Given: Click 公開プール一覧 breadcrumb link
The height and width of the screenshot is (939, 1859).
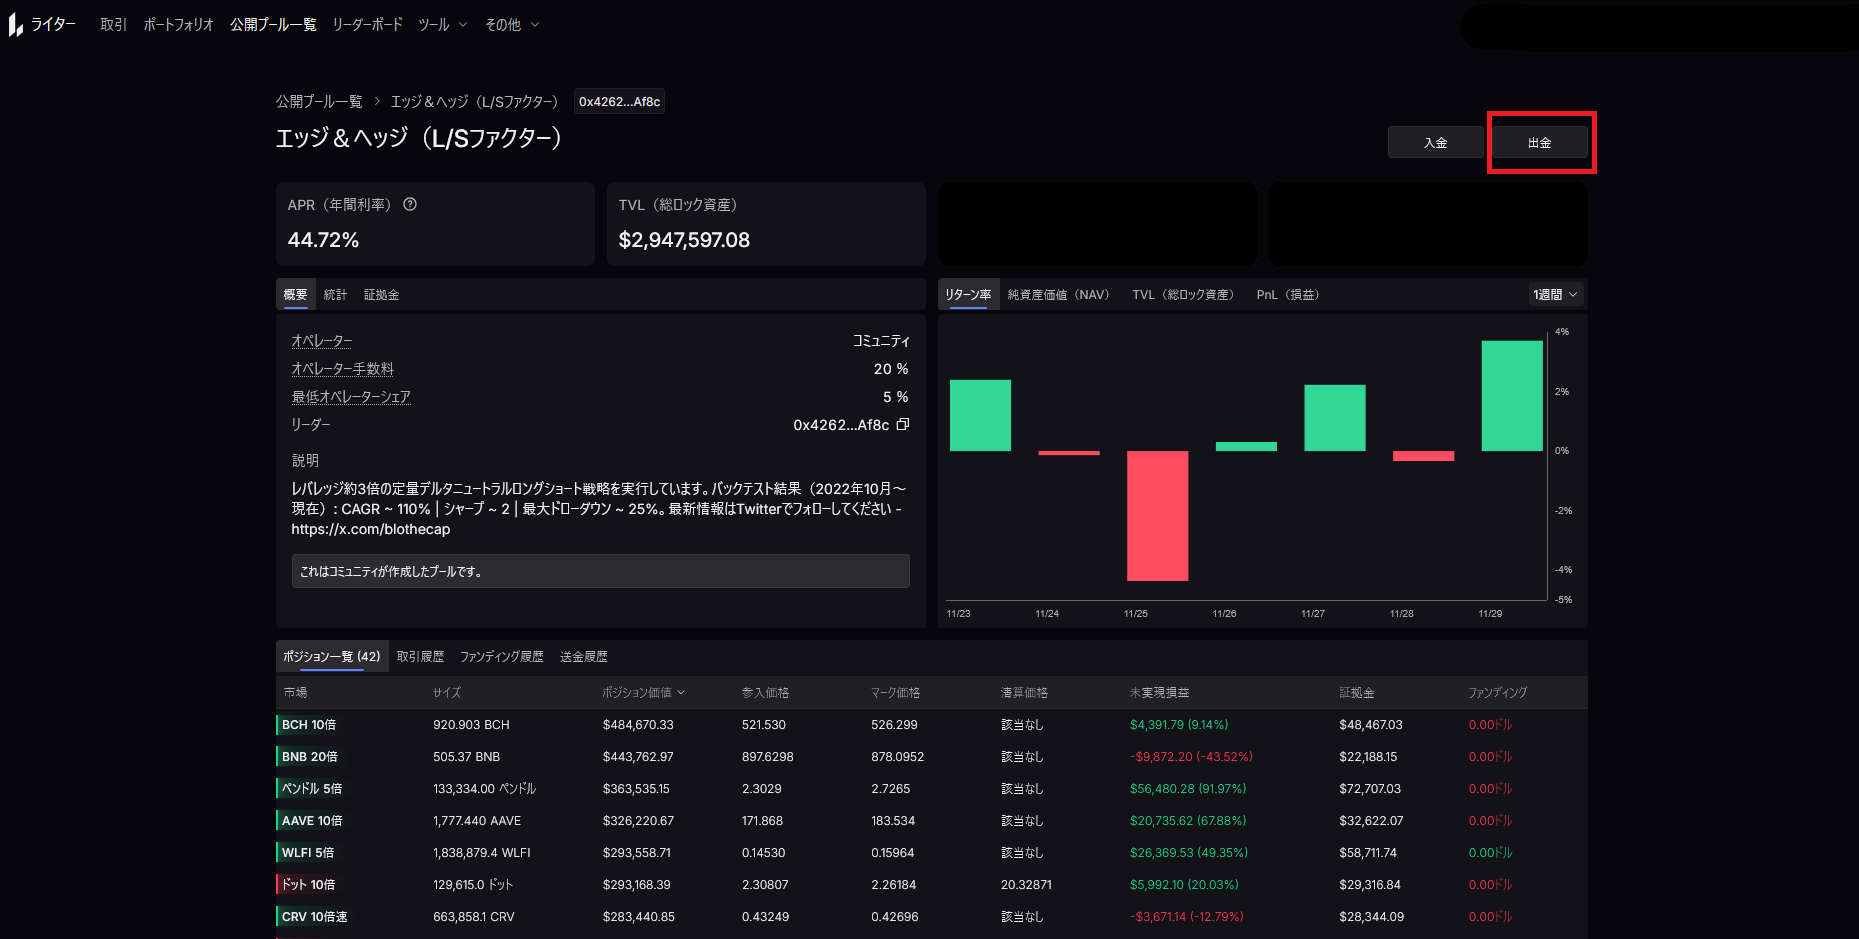Looking at the screenshot, I should pos(319,102).
